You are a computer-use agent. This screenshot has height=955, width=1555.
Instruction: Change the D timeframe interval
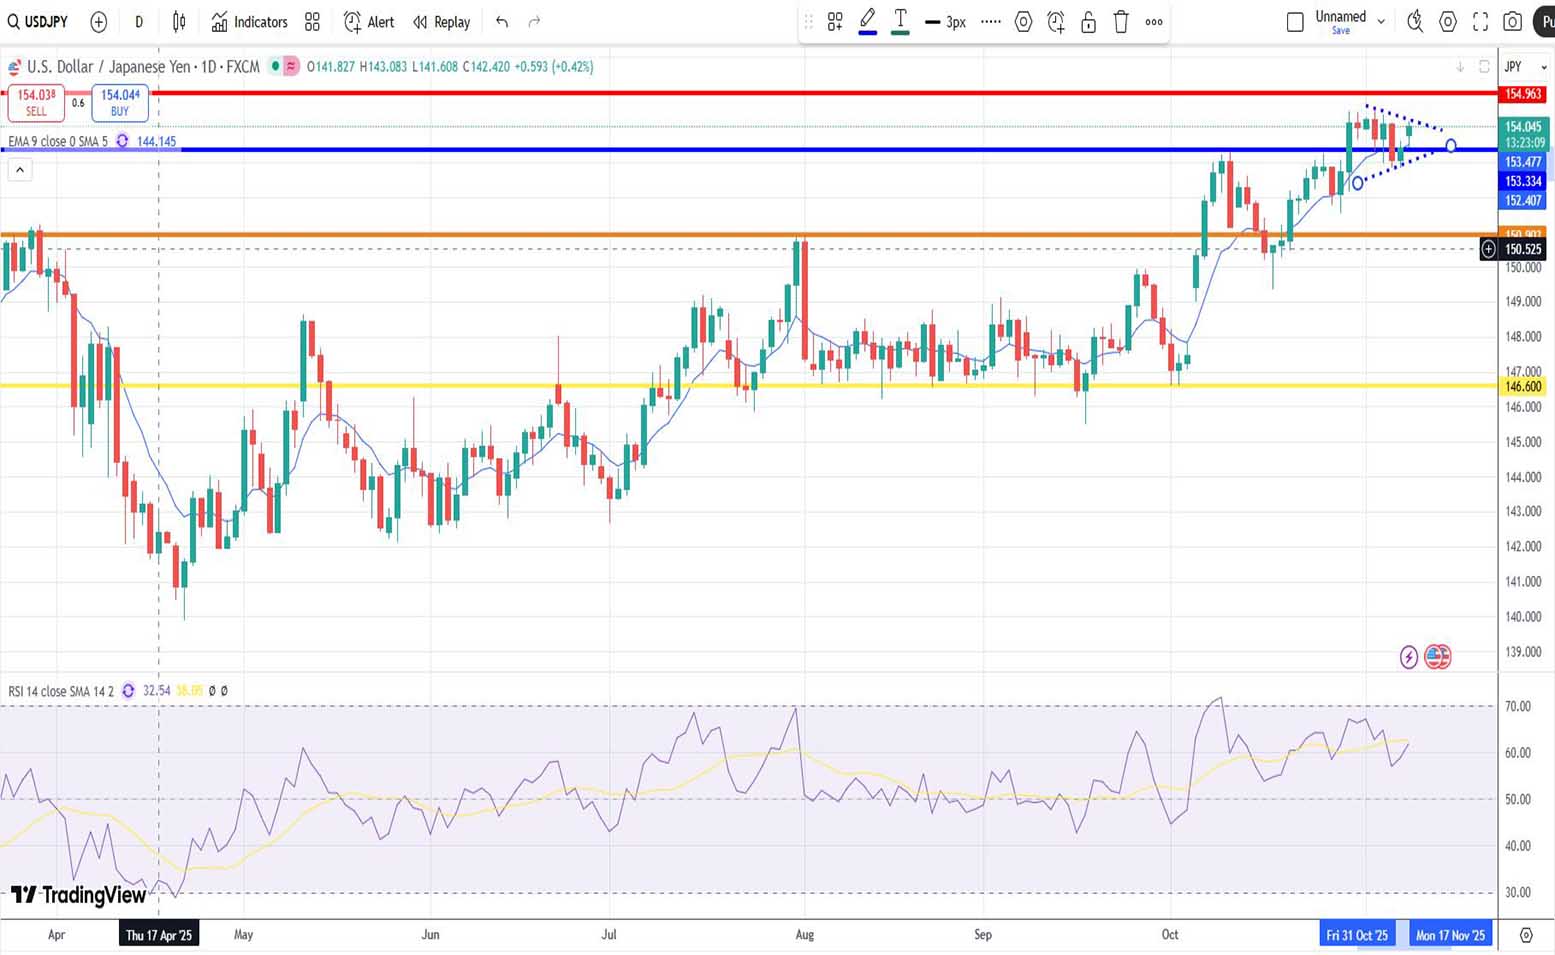[x=139, y=22]
